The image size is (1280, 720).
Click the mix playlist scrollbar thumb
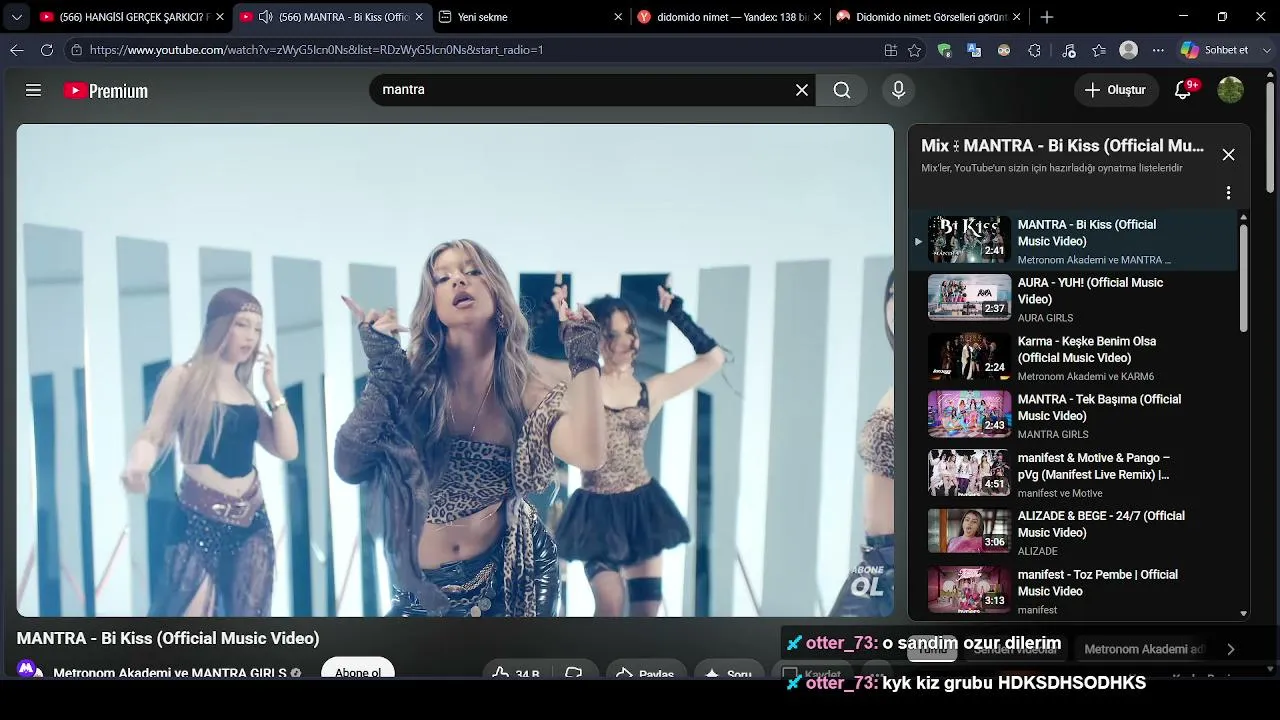tap(1243, 277)
